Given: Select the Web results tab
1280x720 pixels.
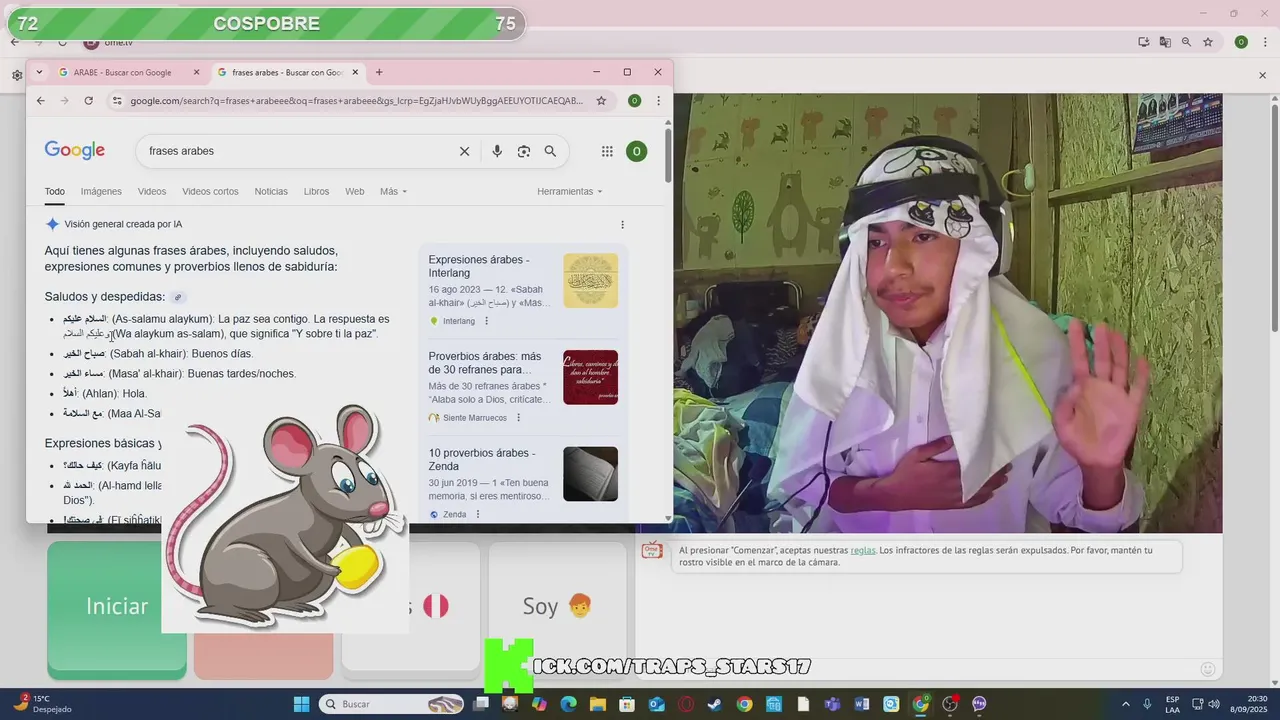Looking at the screenshot, I should pyautogui.click(x=355, y=192).
